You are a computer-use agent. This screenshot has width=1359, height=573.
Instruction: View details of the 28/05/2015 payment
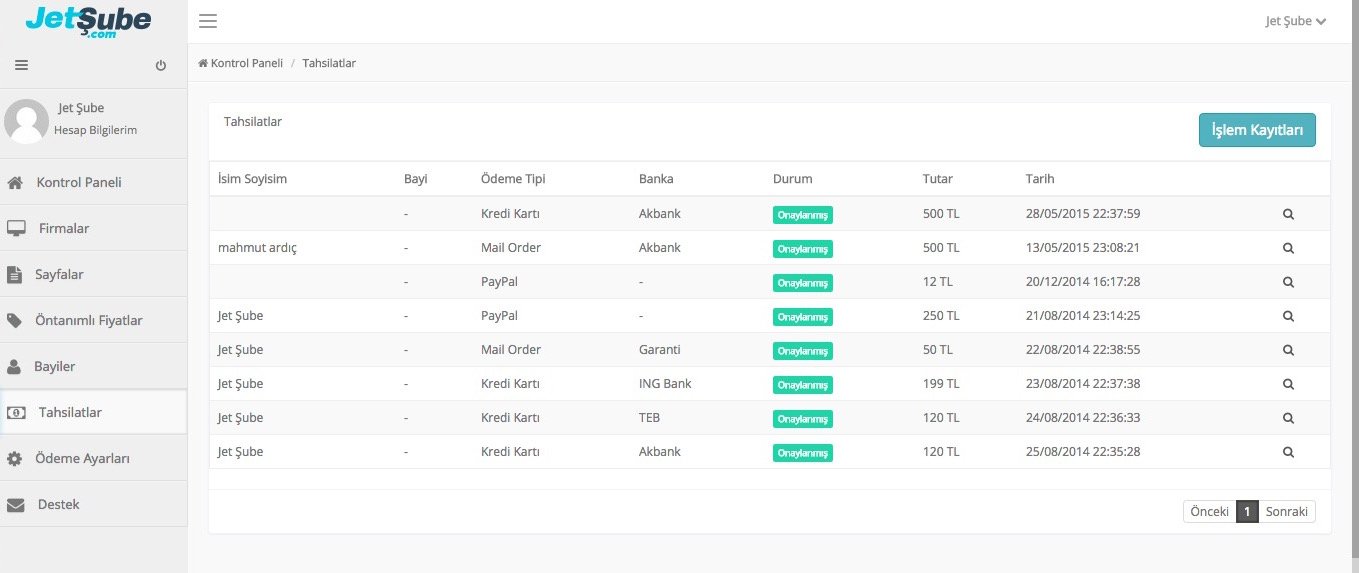pyautogui.click(x=1288, y=214)
